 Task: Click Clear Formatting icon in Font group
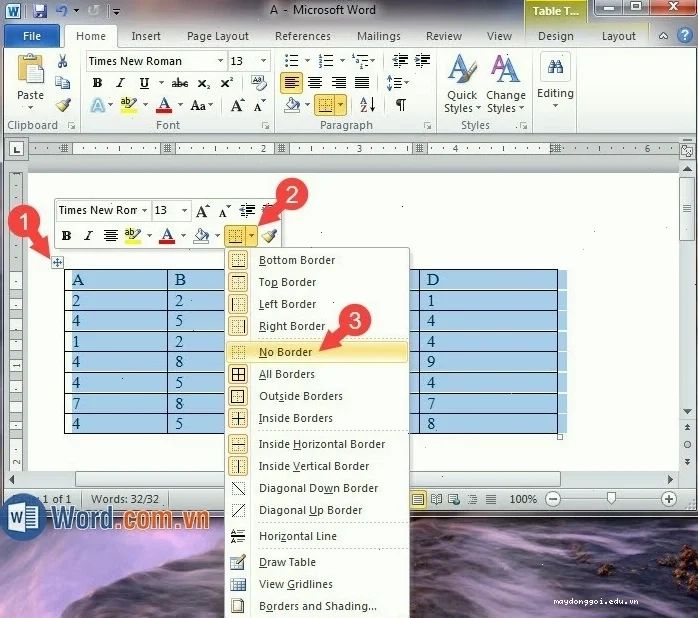click(x=259, y=82)
